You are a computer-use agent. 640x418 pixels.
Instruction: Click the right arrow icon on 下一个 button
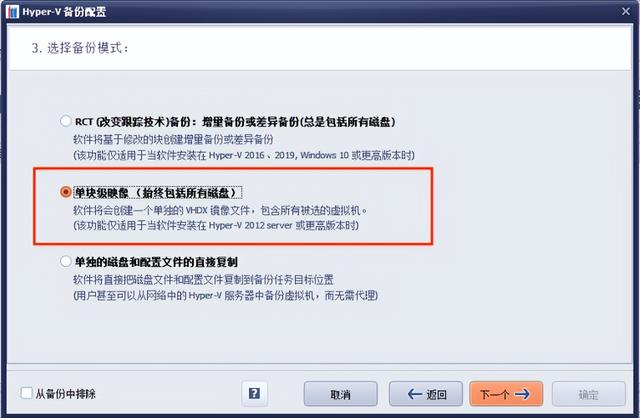point(522,394)
